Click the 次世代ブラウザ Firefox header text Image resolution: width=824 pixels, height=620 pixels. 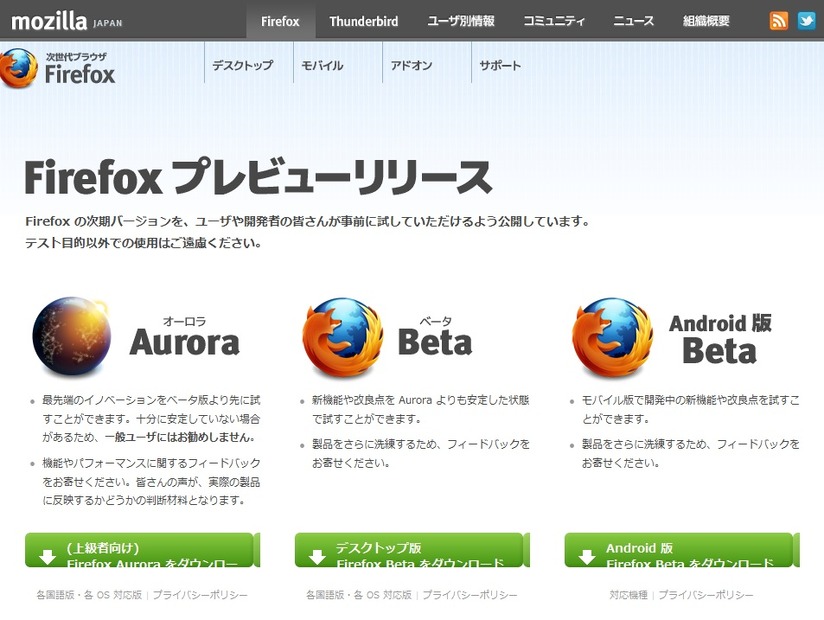pos(80,69)
